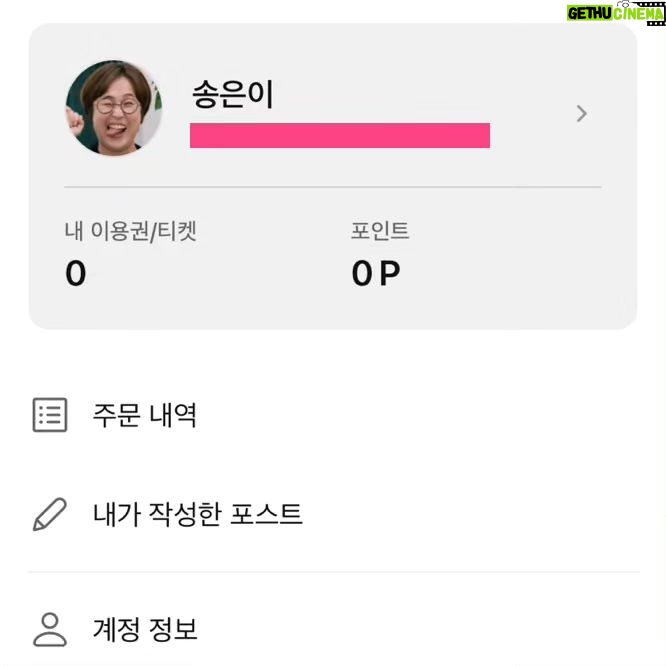The width and height of the screenshot is (666, 666).
Task: Click the word GETHU in the watermark
Action: 589,14
